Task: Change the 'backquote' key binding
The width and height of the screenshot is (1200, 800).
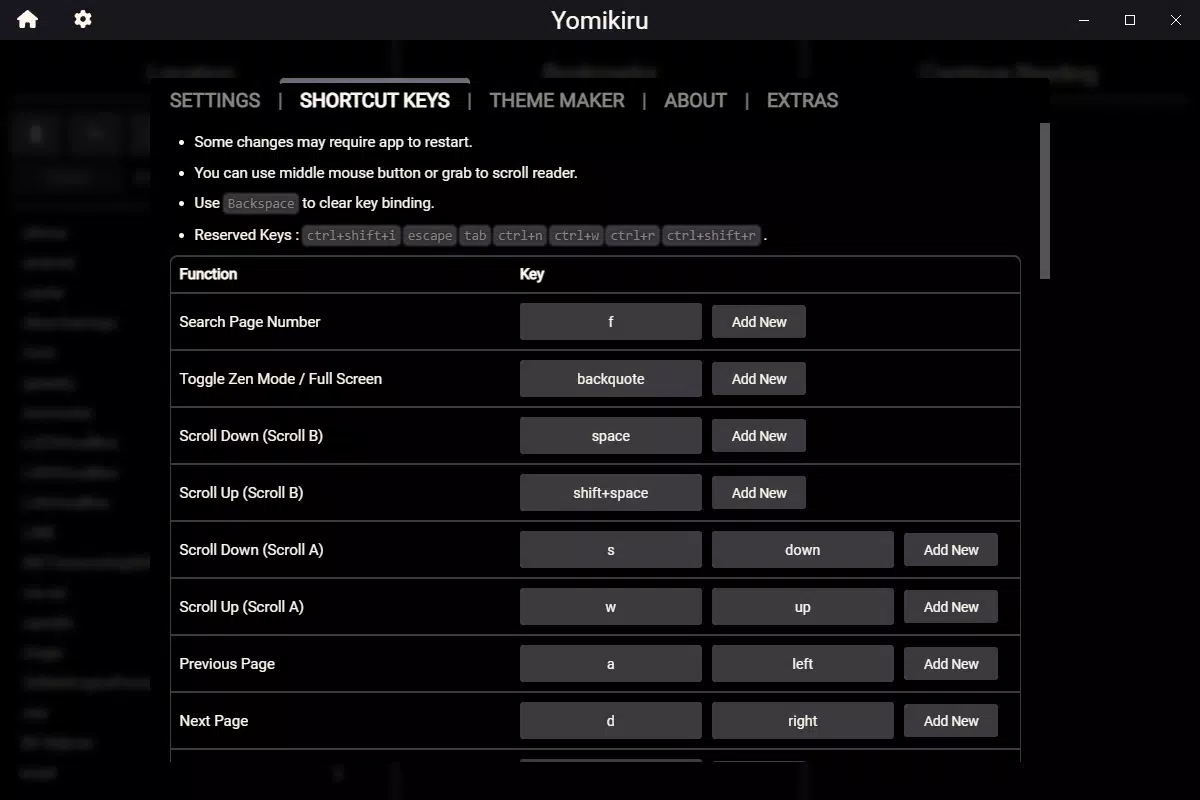Action: [611, 379]
